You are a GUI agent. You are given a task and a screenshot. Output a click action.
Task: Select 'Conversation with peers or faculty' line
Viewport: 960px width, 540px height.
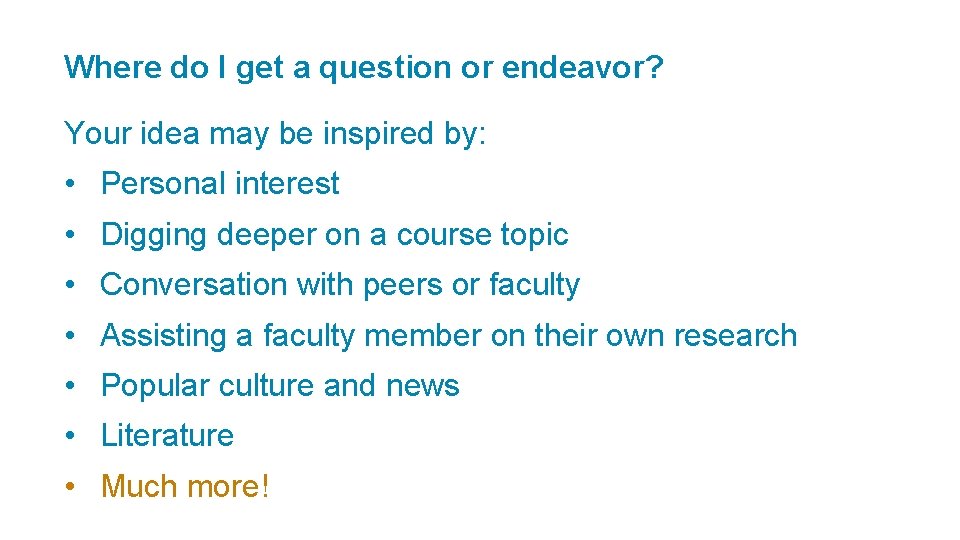pos(340,285)
